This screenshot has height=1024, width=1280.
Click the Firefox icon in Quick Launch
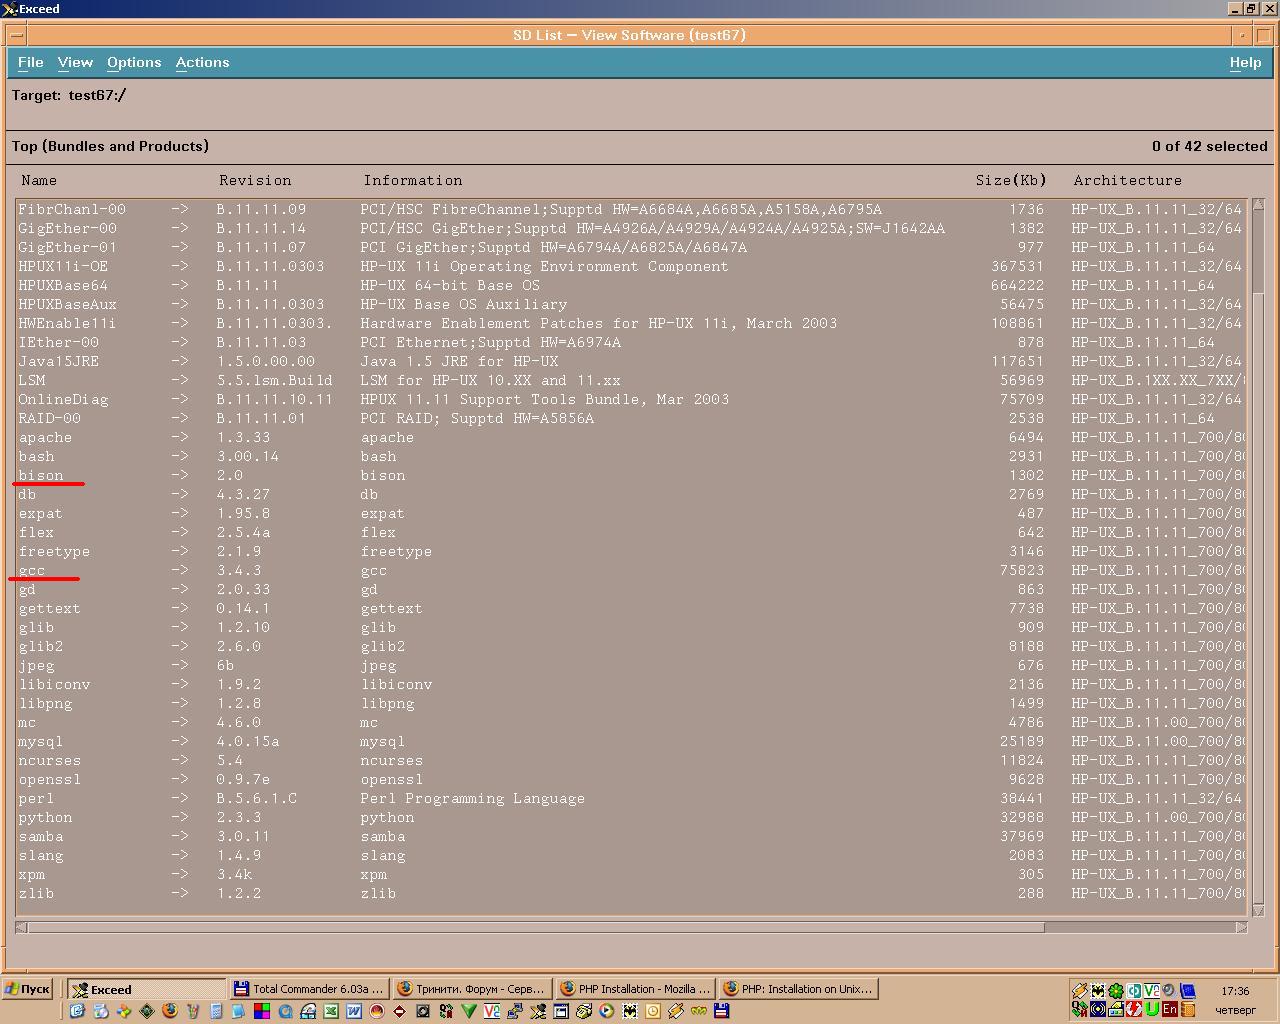coord(170,1011)
